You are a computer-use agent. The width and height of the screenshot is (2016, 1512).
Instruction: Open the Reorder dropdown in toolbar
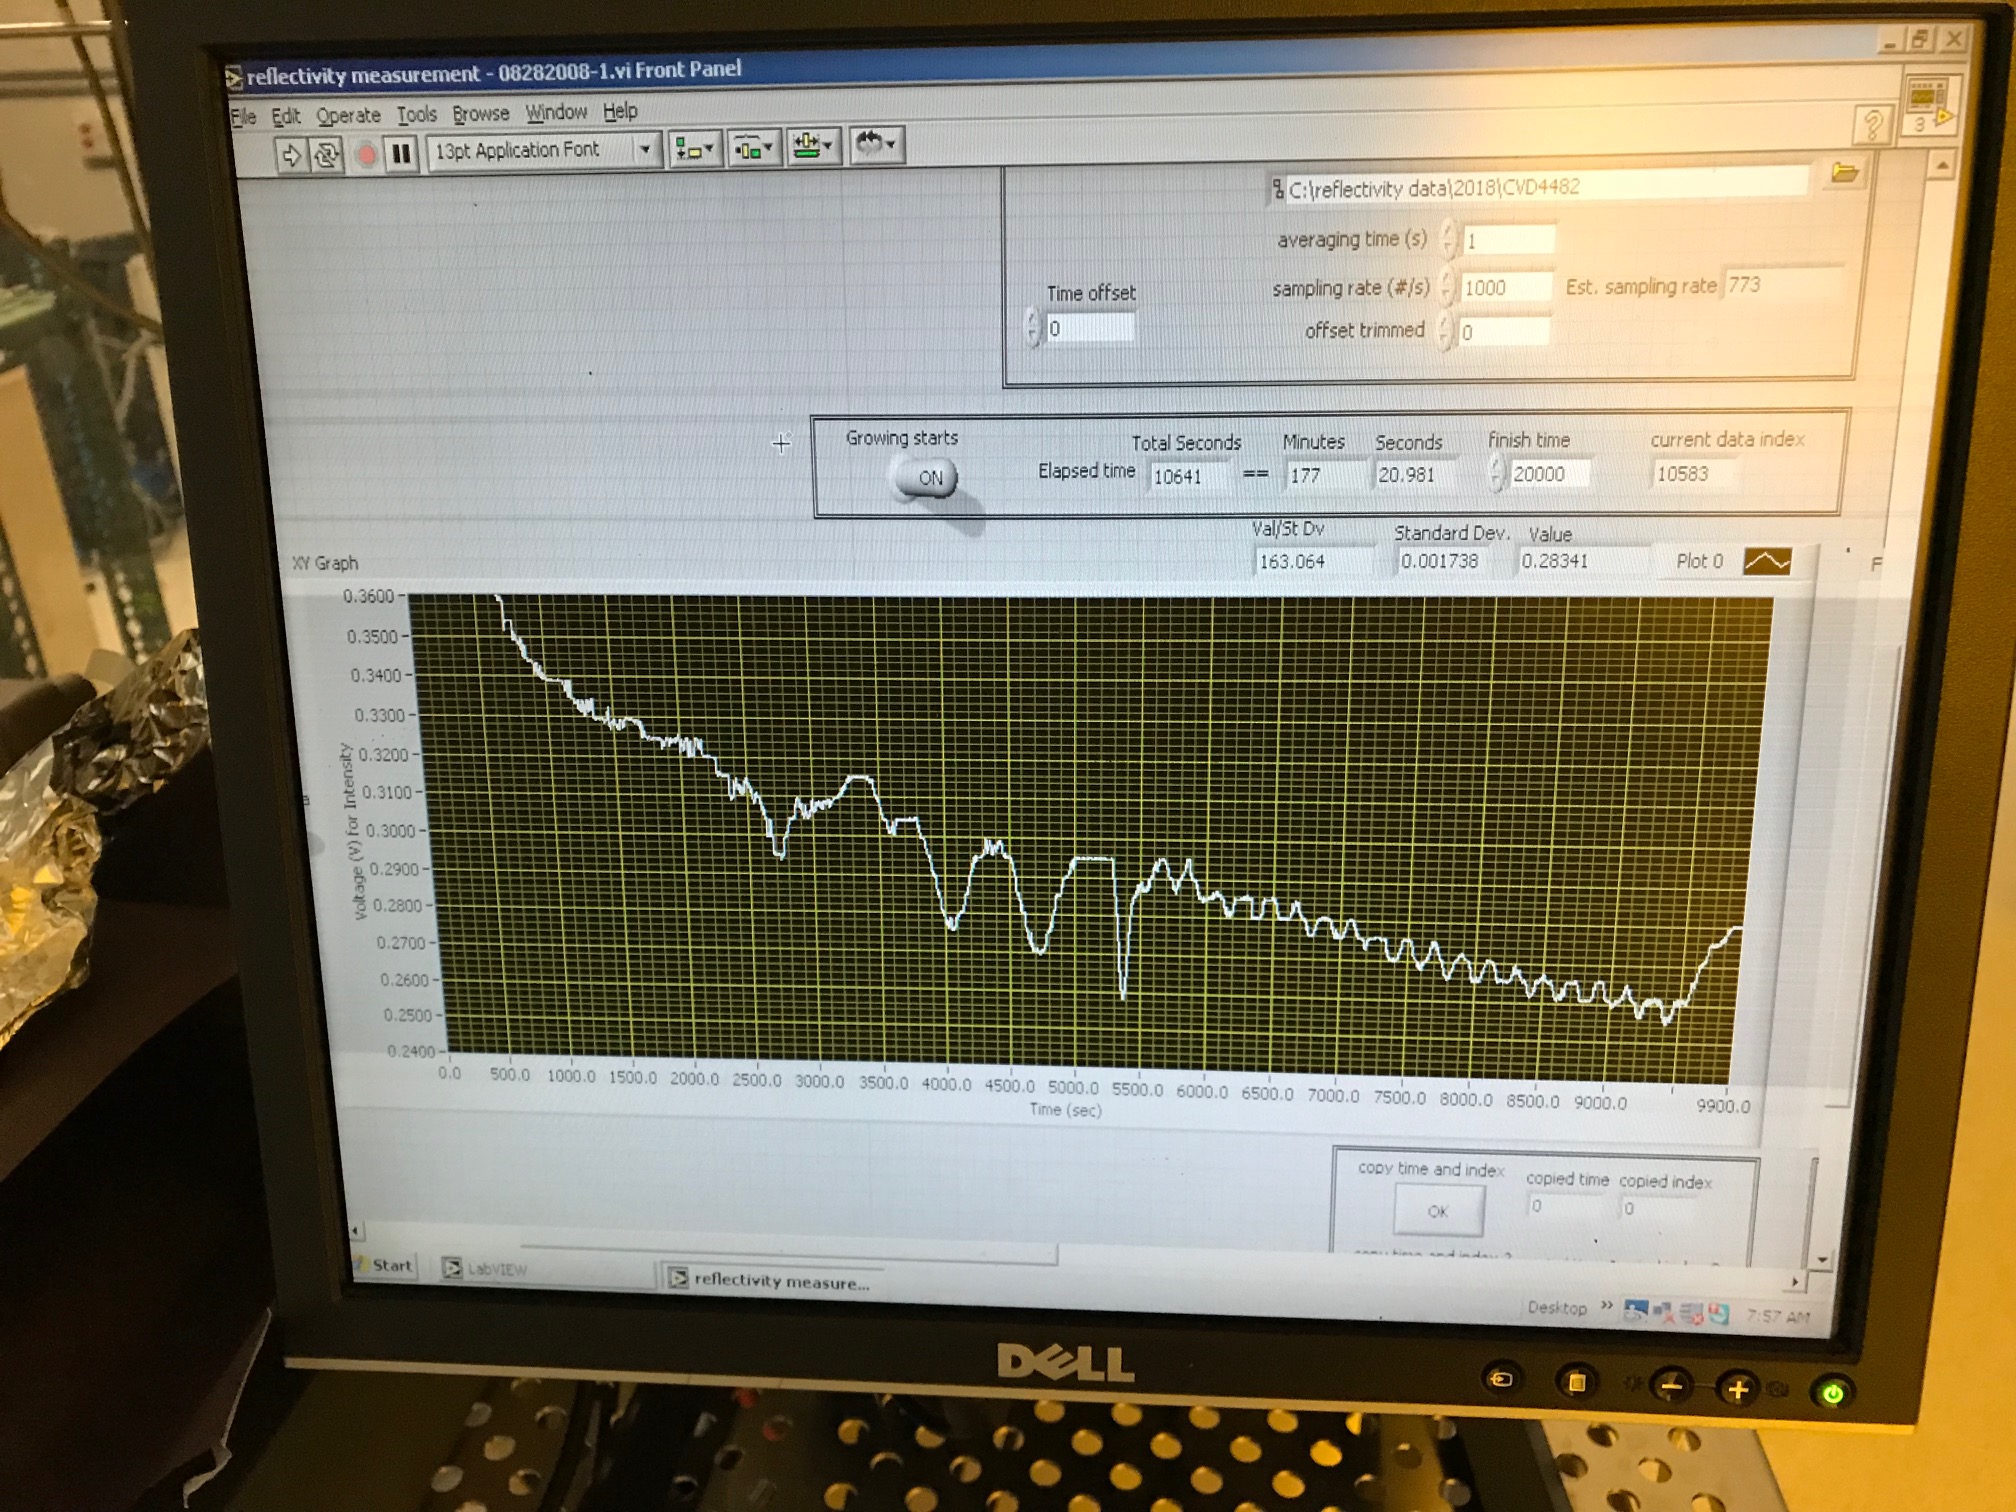pos(876,145)
